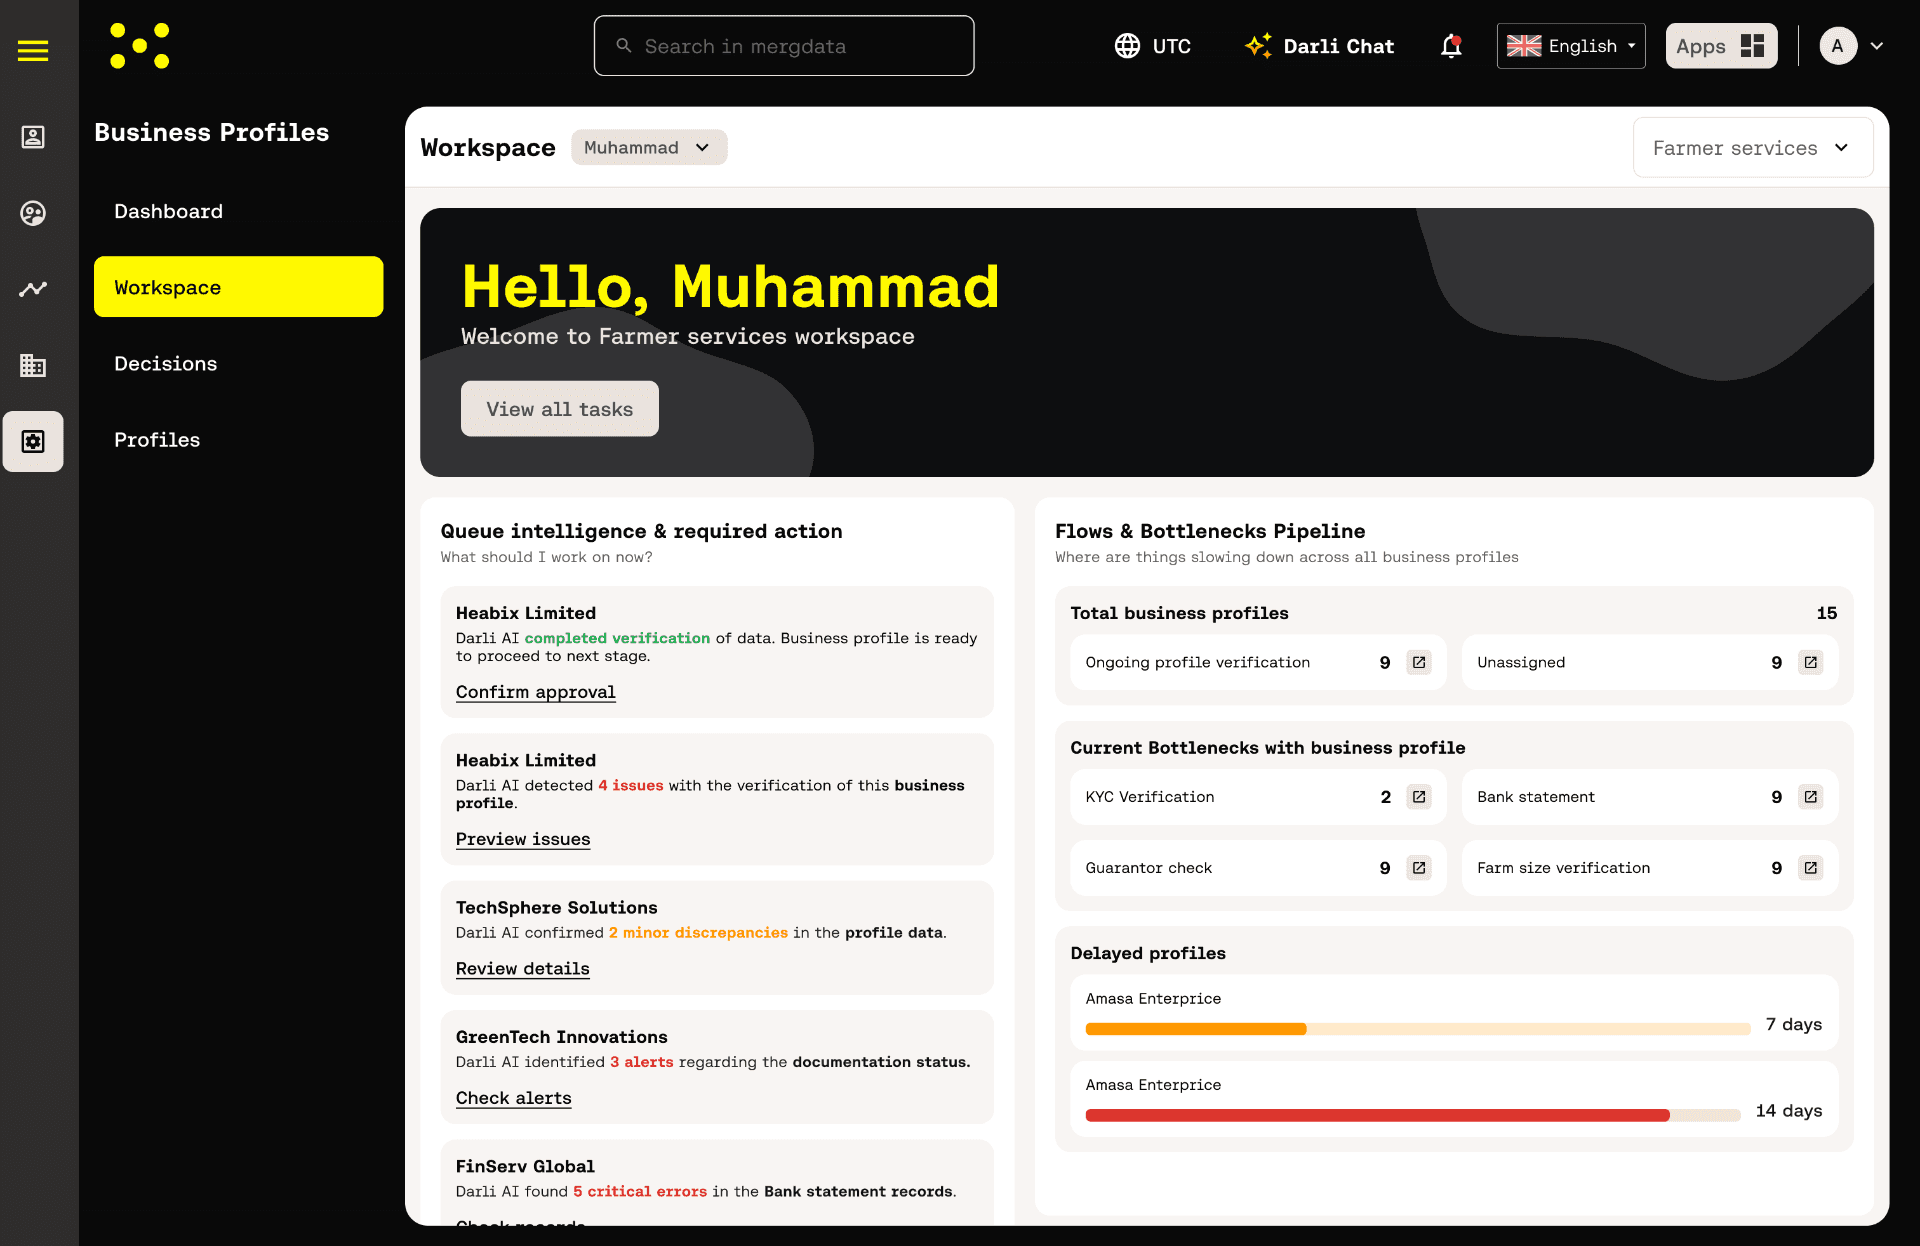The width and height of the screenshot is (1920, 1246).
Task: Click the notification bell icon
Action: [x=1451, y=46]
